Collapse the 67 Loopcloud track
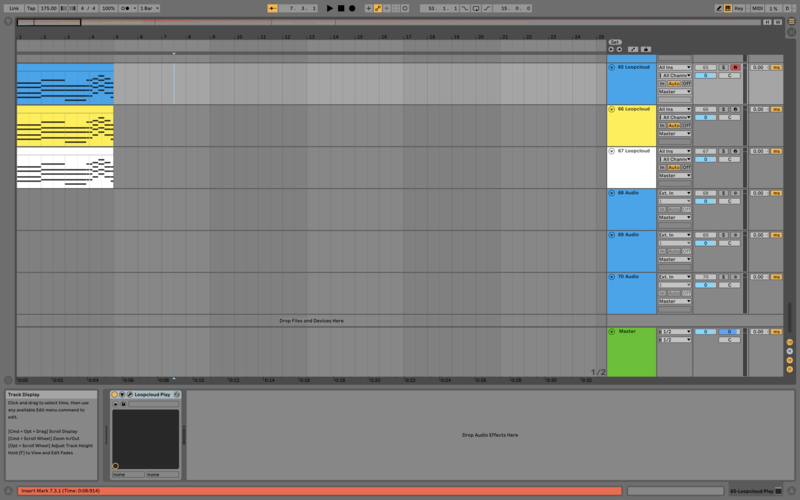800x500 pixels. (x=612, y=151)
